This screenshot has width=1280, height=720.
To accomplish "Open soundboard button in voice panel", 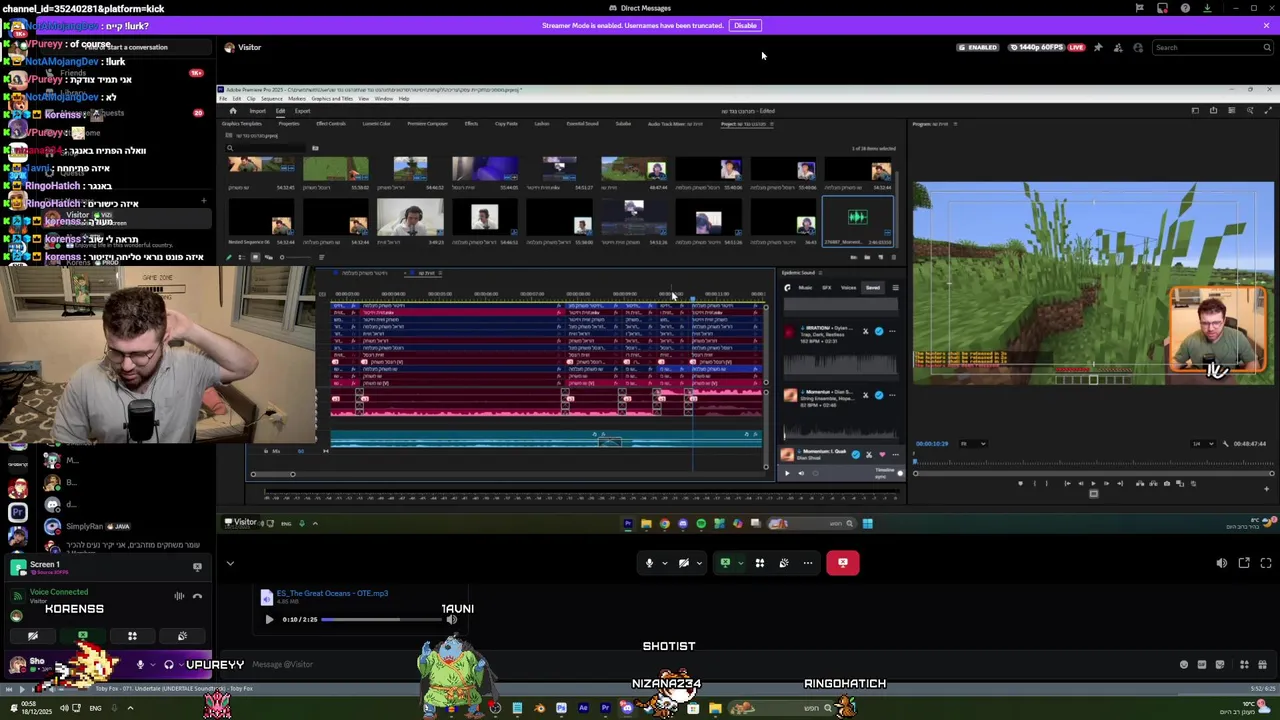I will (182, 636).
